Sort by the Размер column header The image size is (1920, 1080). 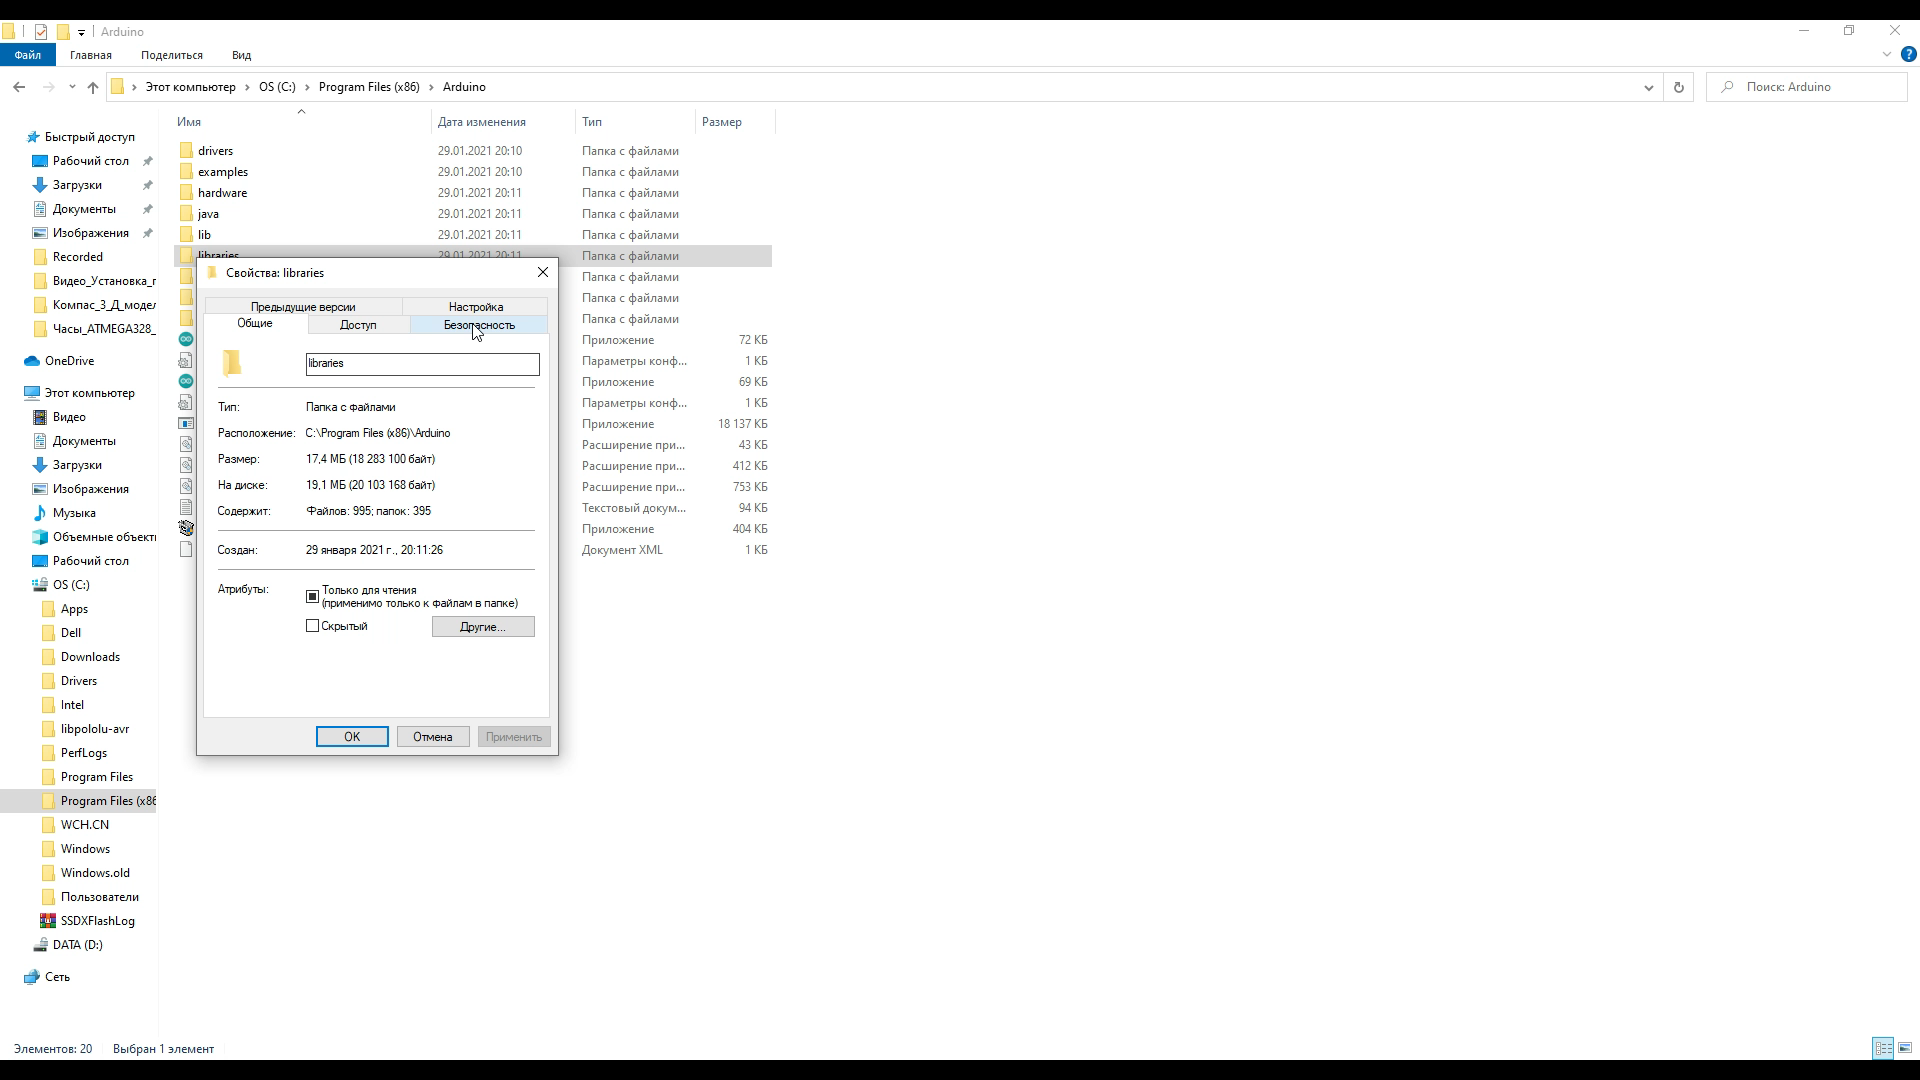tap(722, 122)
